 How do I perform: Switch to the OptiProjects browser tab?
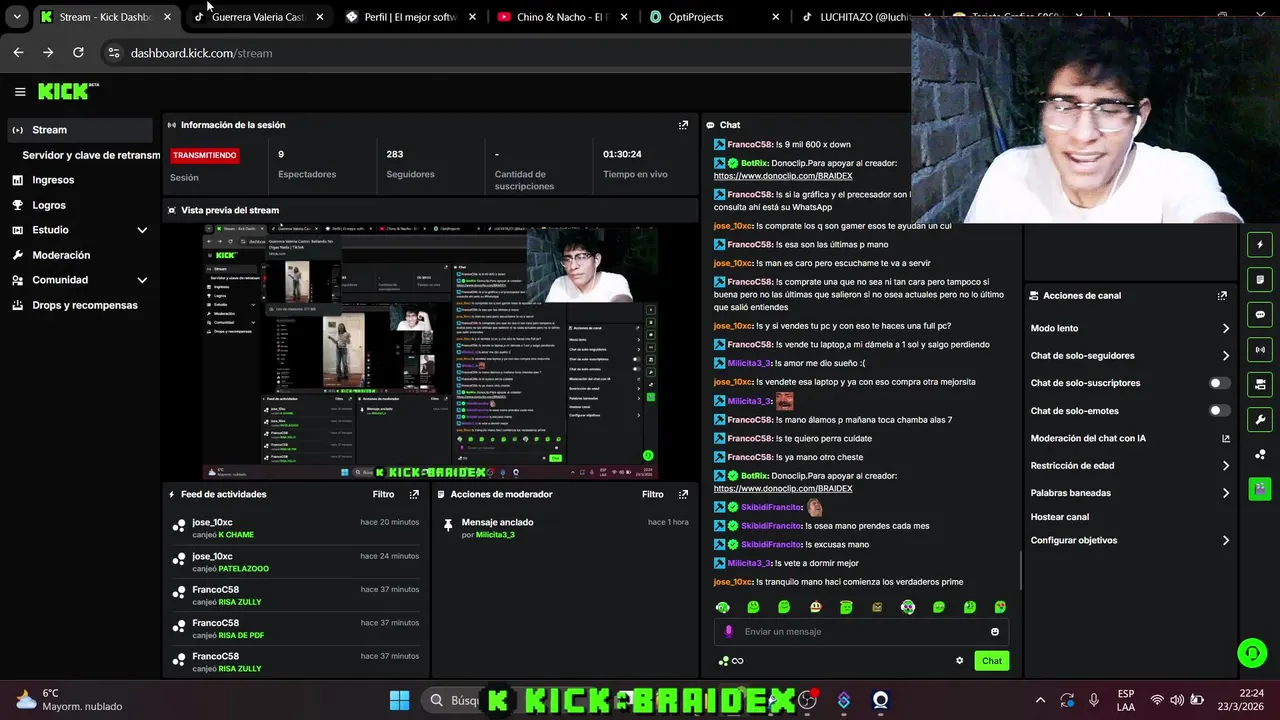click(x=714, y=17)
